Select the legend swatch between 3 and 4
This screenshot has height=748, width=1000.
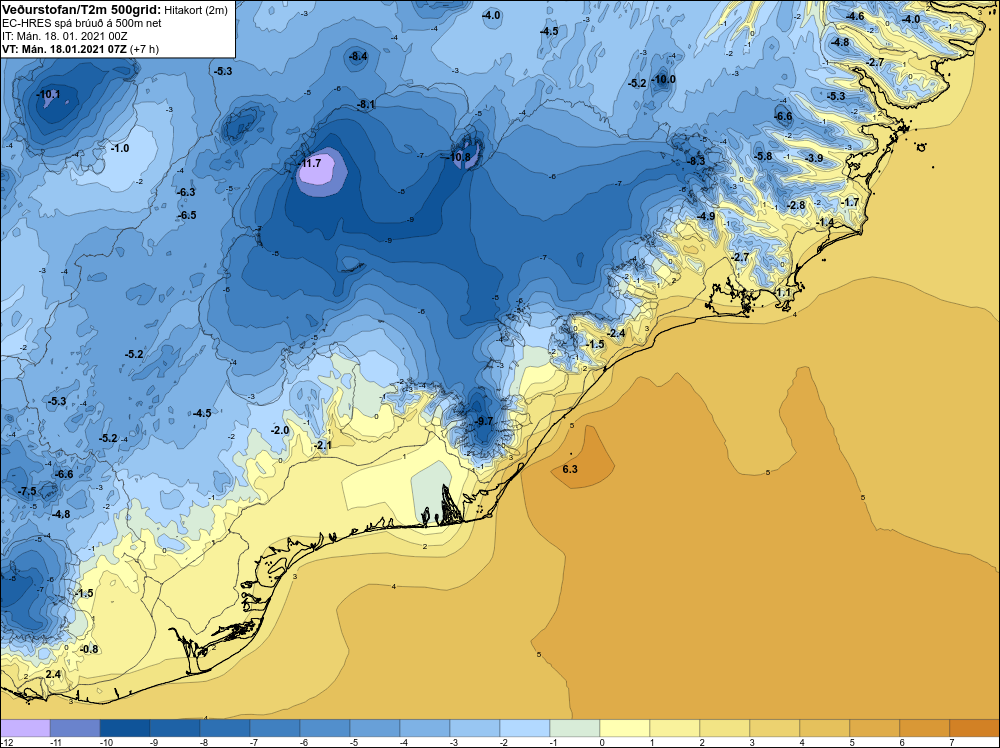coord(774,728)
